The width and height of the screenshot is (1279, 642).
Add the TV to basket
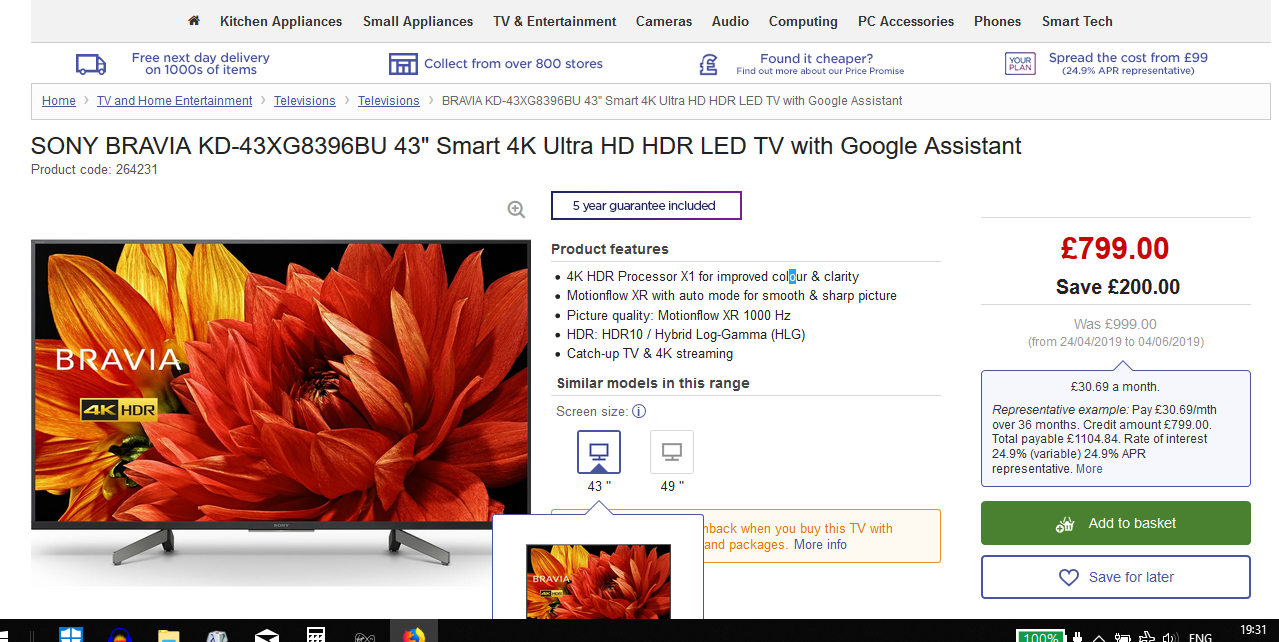click(1115, 523)
